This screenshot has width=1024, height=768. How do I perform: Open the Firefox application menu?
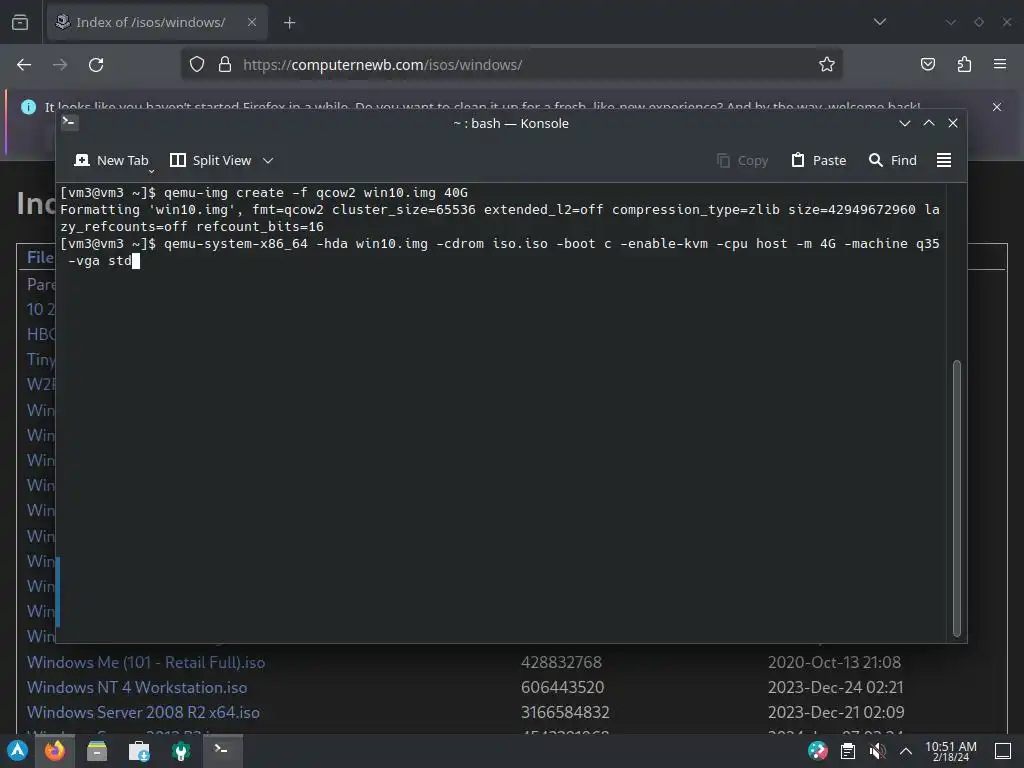click(x=1000, y=64)
